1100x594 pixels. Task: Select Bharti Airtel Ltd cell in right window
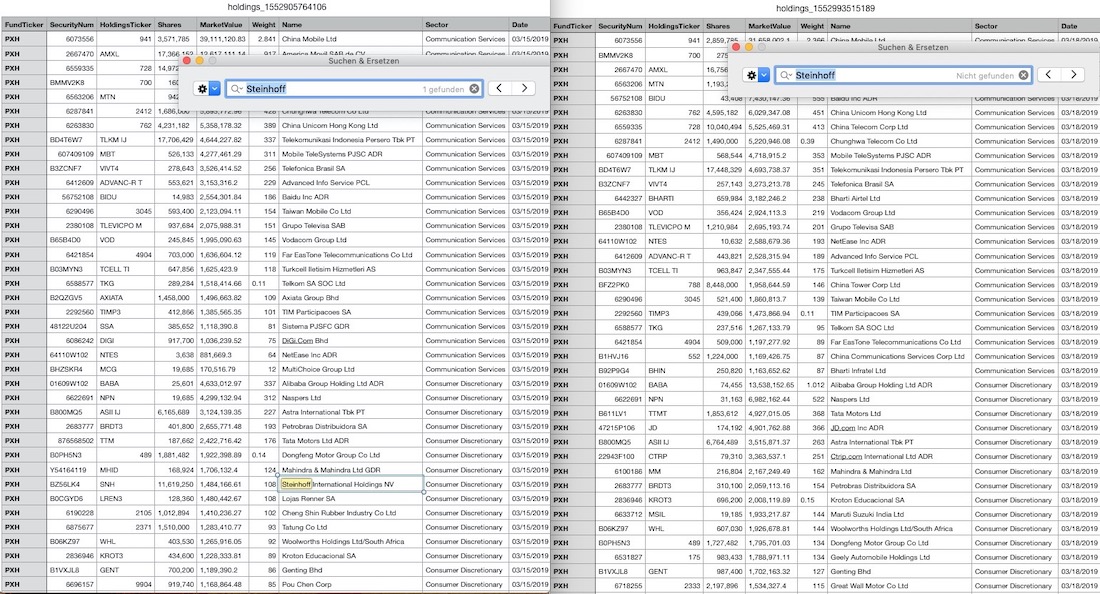[899, 198]
